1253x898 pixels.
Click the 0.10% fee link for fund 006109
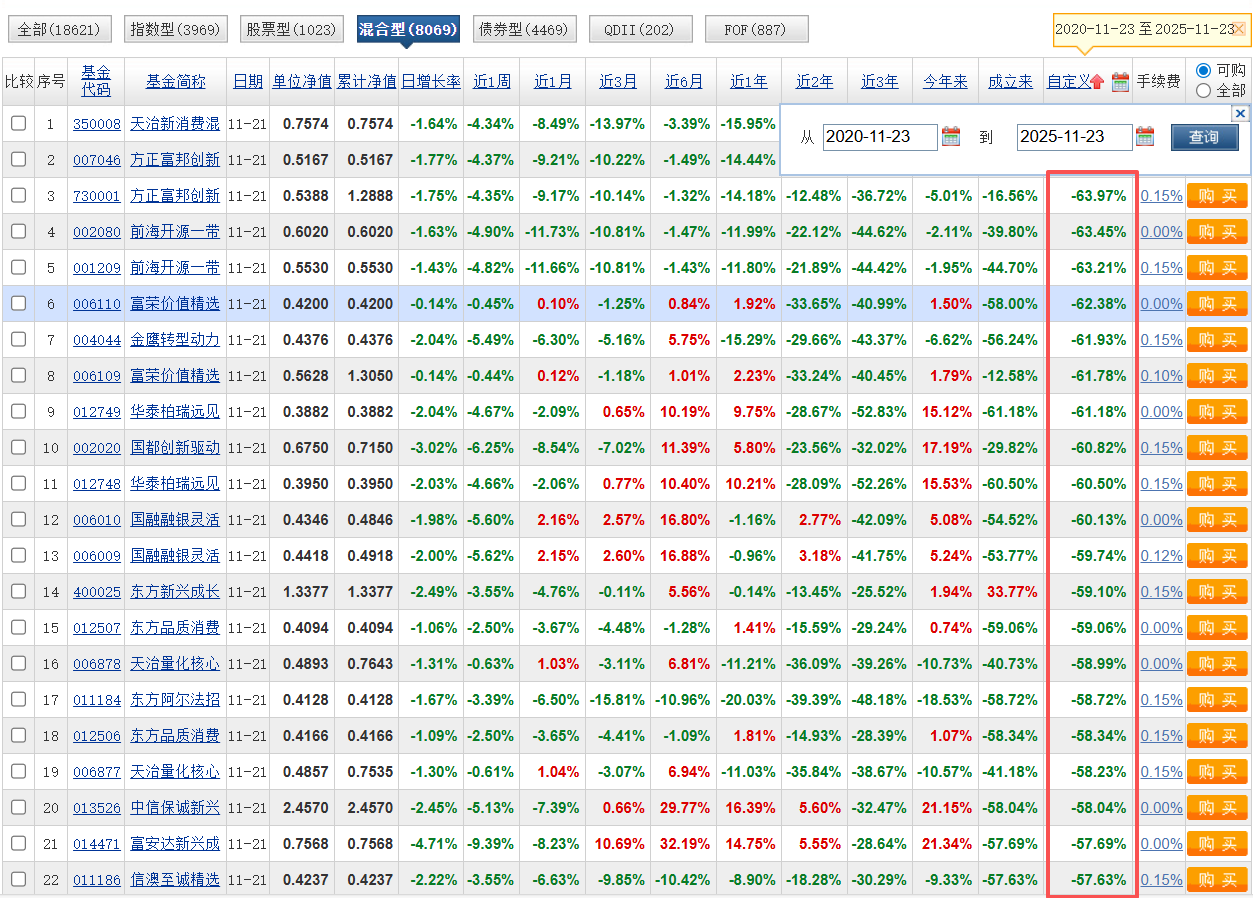(x=1161, y=376)
